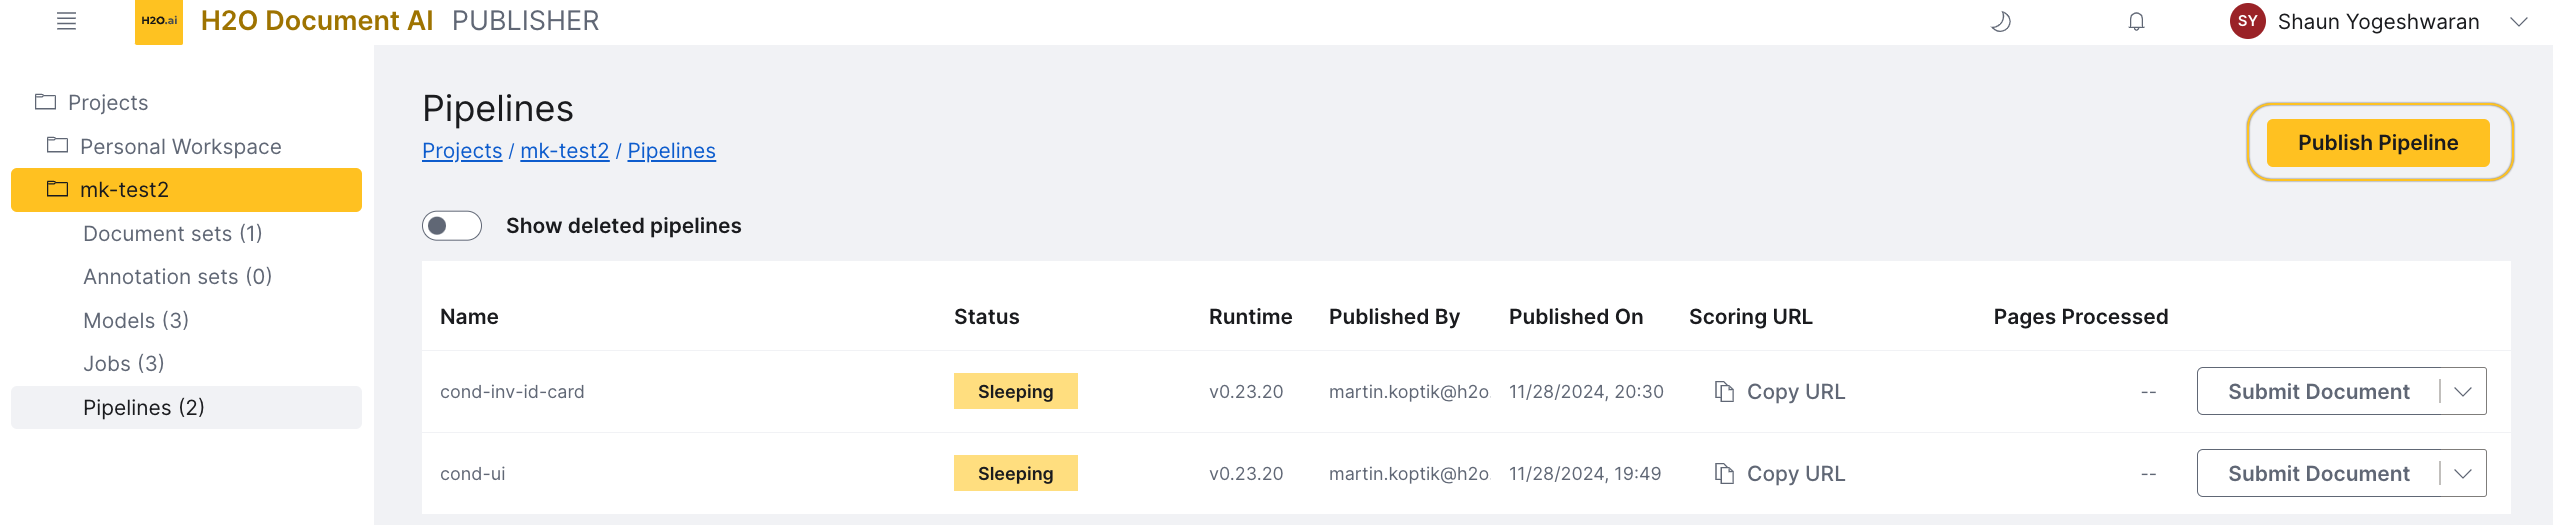Viewport: 2553px width, 525px height.
Task: Open Models (3) section
Action: pyautogui.click(x=136, y=320)
